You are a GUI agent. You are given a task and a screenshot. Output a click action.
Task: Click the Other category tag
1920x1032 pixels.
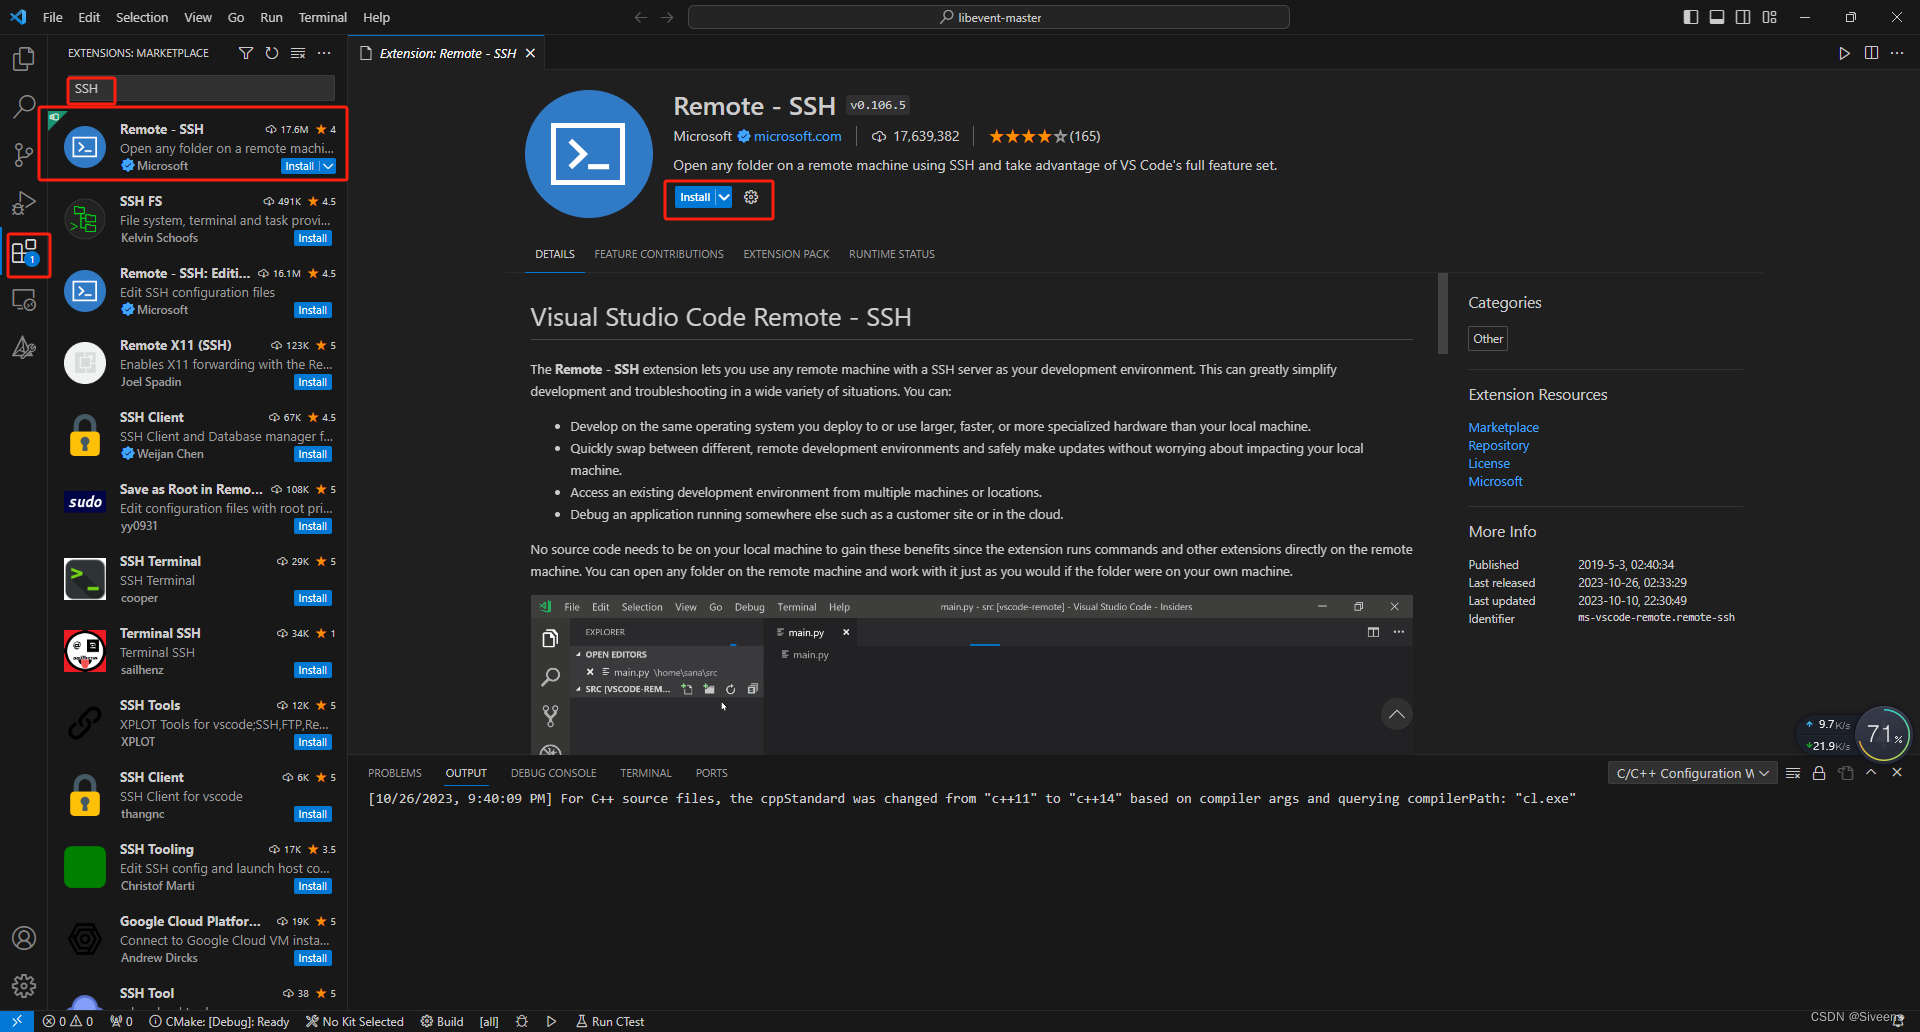click(1488, 339)
